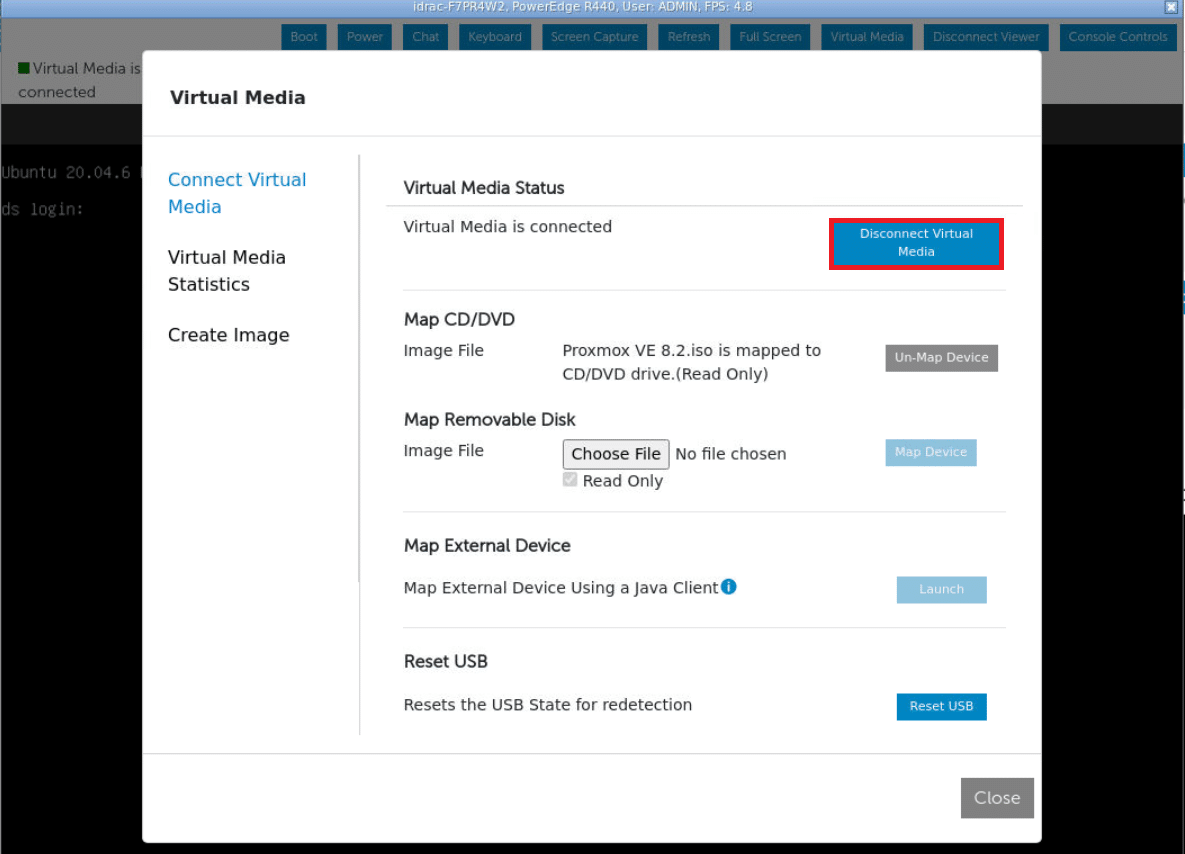Click Disconnect Virtual Media button
Viewport: 1185px width, 854px height.
(x=916, y=243)
